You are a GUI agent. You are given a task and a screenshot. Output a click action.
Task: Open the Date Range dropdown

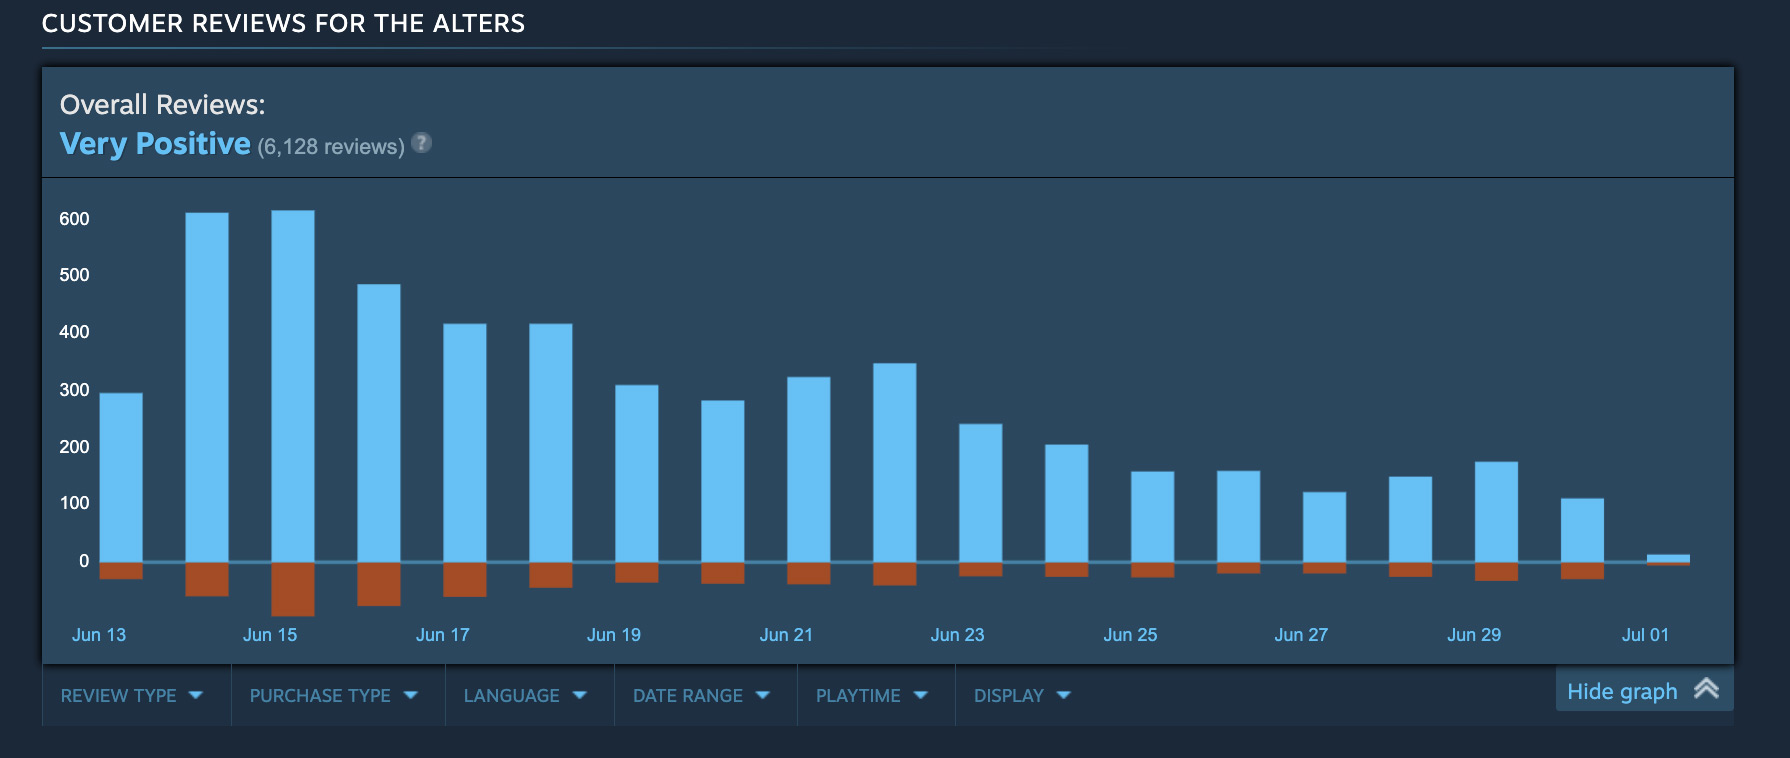(x=701, y=695)
